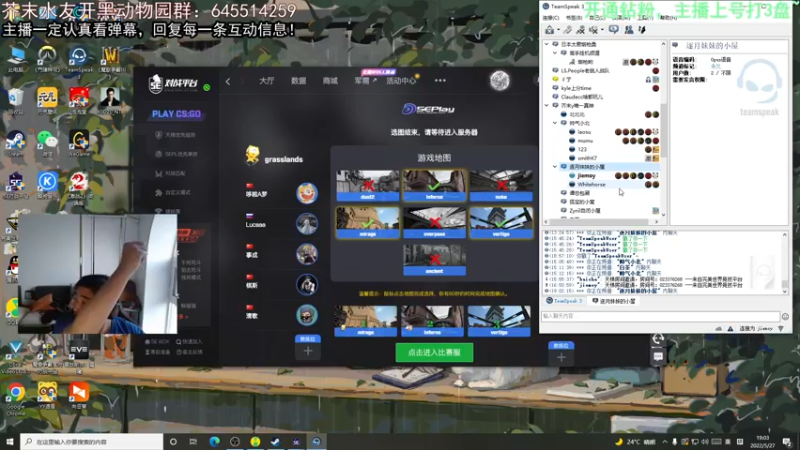Click Edge icon on the Windows taskbar

click(x=214, y=441)
